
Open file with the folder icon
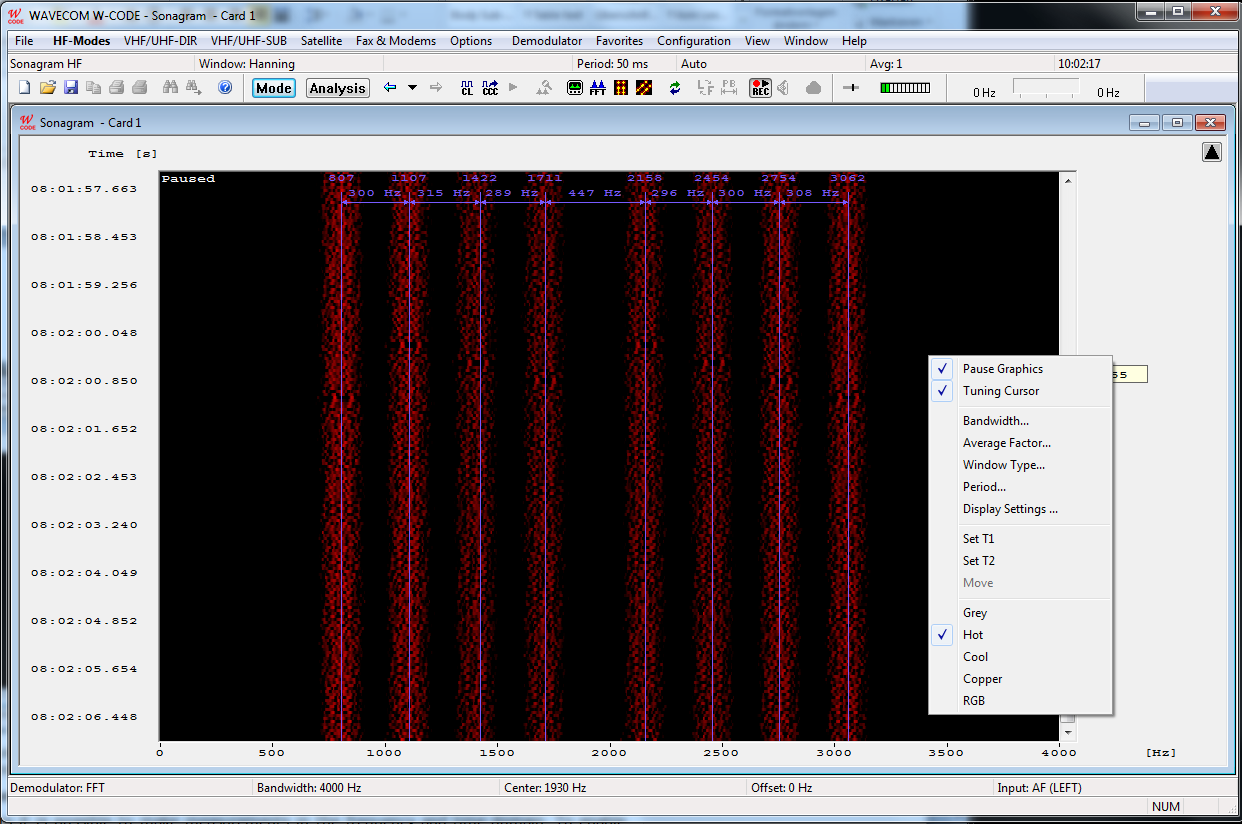coord(47,88)
